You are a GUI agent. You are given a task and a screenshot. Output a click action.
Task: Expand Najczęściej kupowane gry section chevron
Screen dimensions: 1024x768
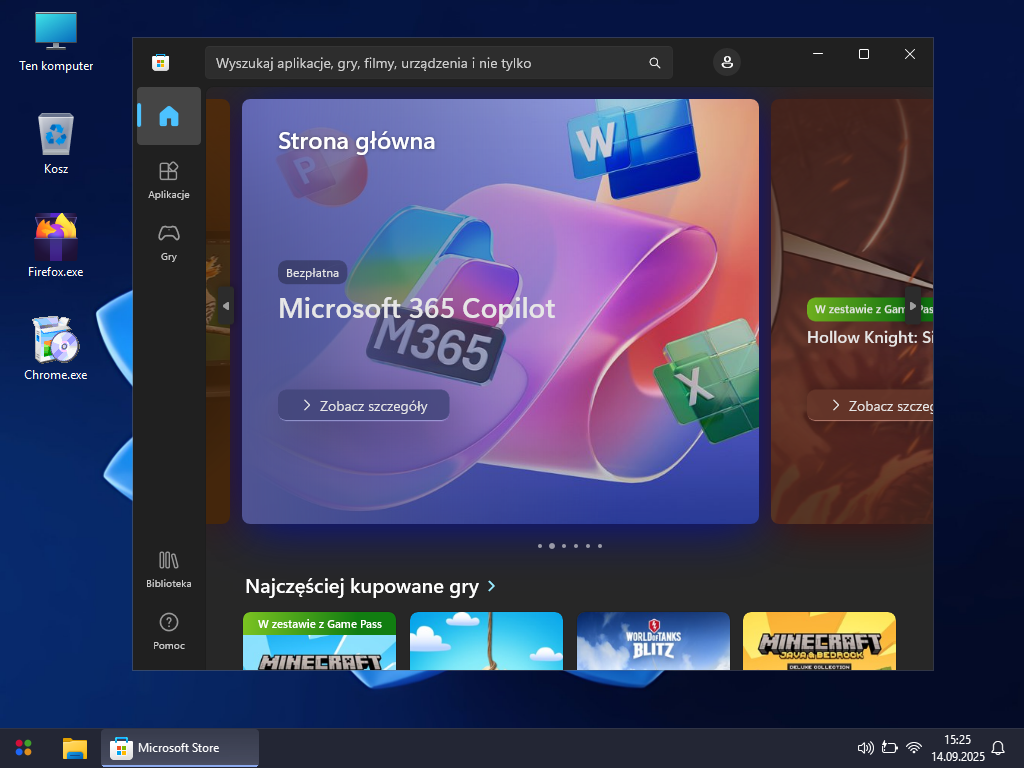tap(492, 586)
